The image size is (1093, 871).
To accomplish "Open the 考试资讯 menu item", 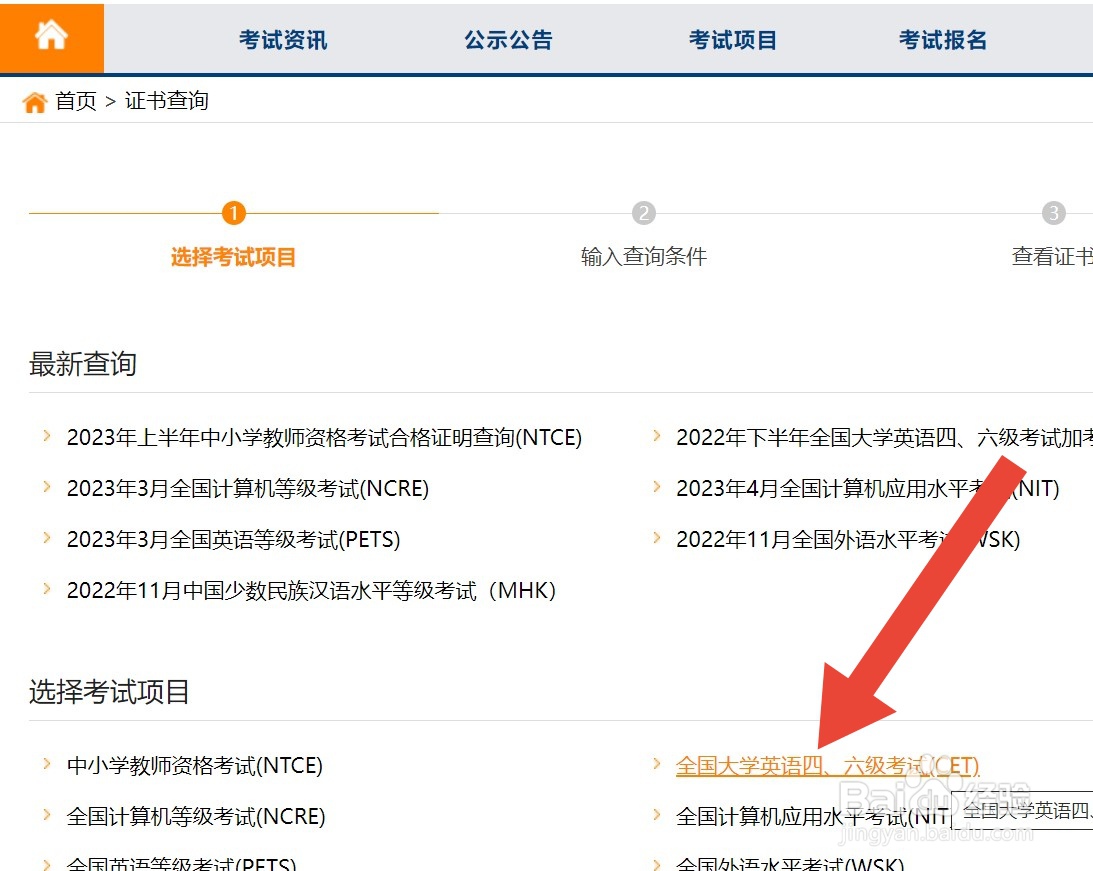I will click(282, 39).
